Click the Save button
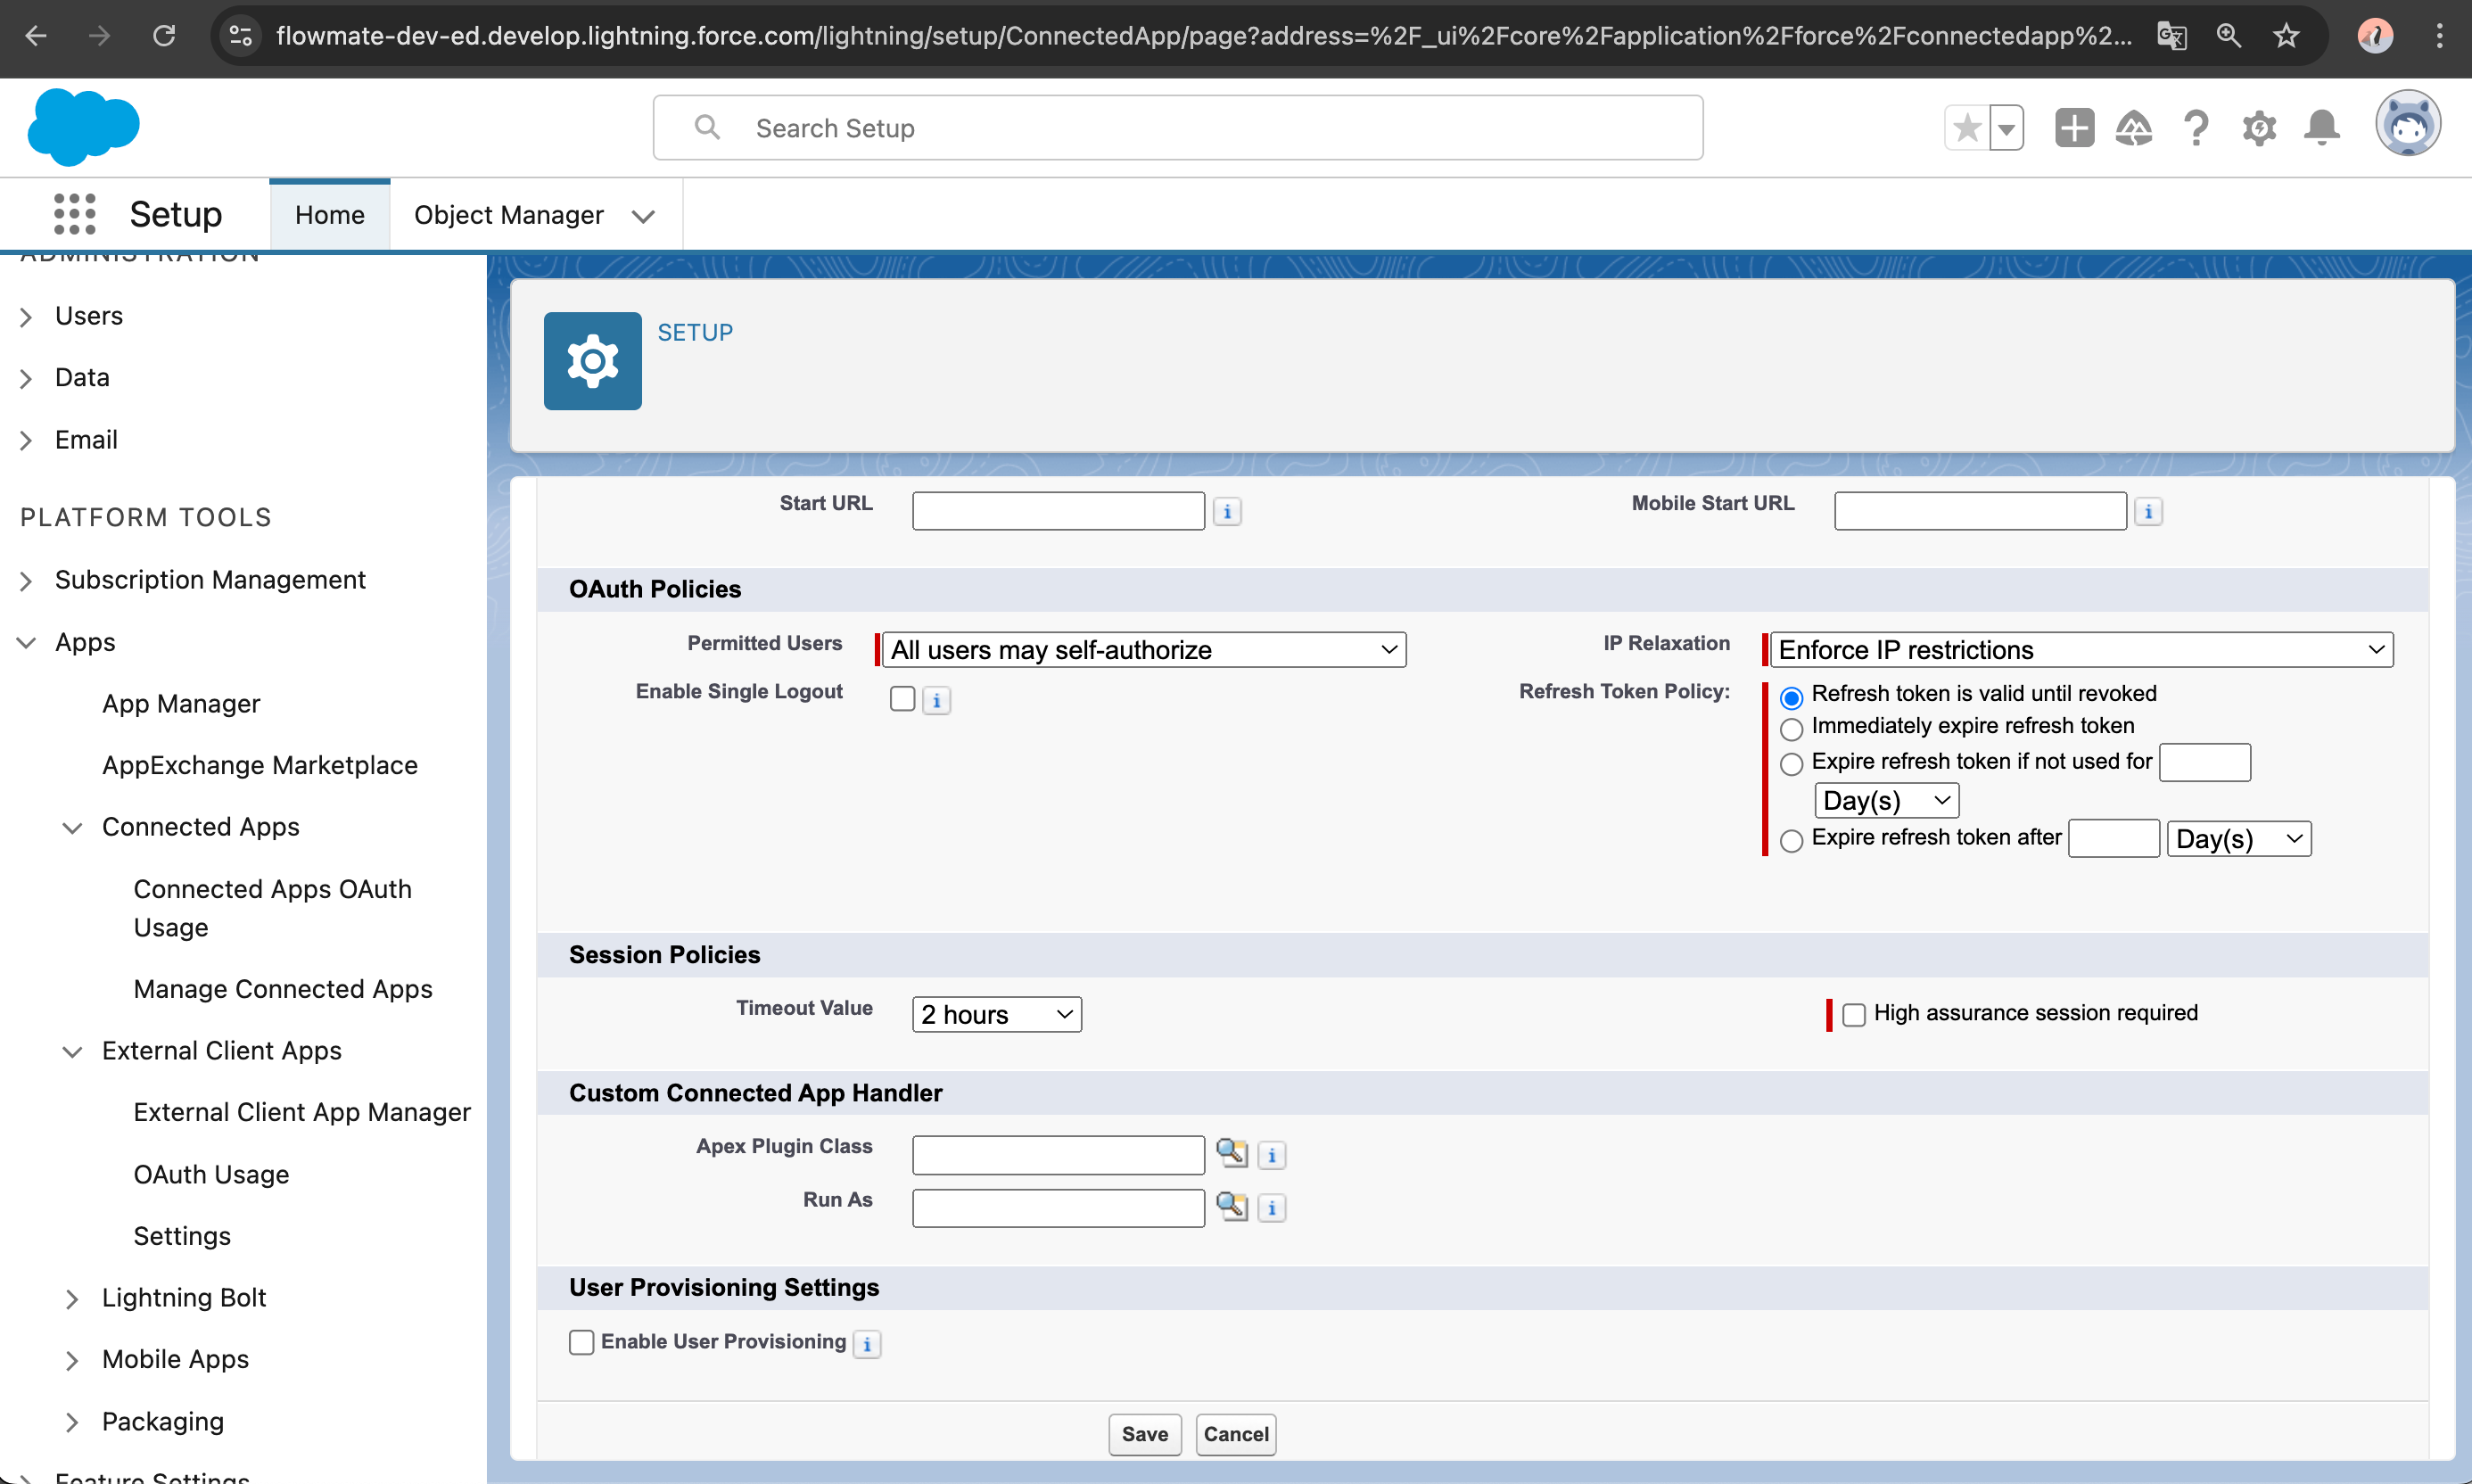Screen dimensions: 2472x1484 point(1144,1434)
